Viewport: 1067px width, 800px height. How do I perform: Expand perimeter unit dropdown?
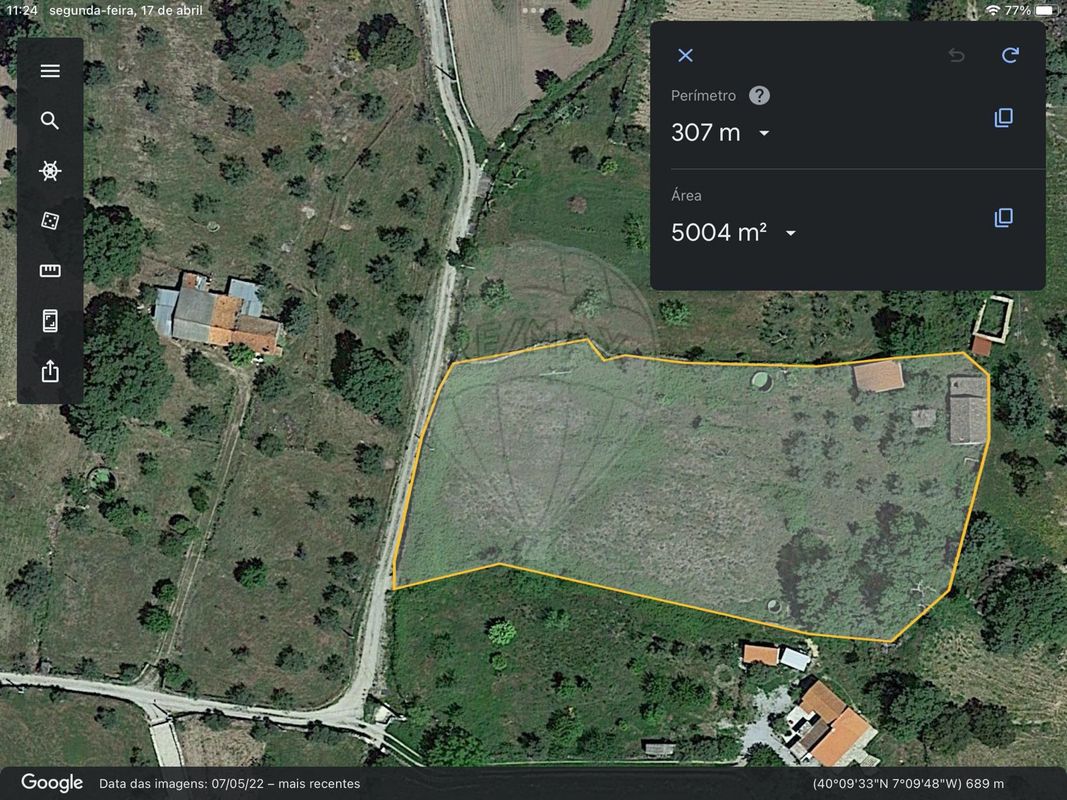[x=764, y=133]
